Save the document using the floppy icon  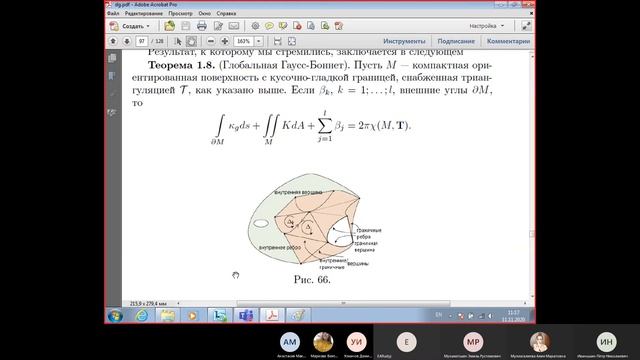pyautogui.click(x=186, y=26)
